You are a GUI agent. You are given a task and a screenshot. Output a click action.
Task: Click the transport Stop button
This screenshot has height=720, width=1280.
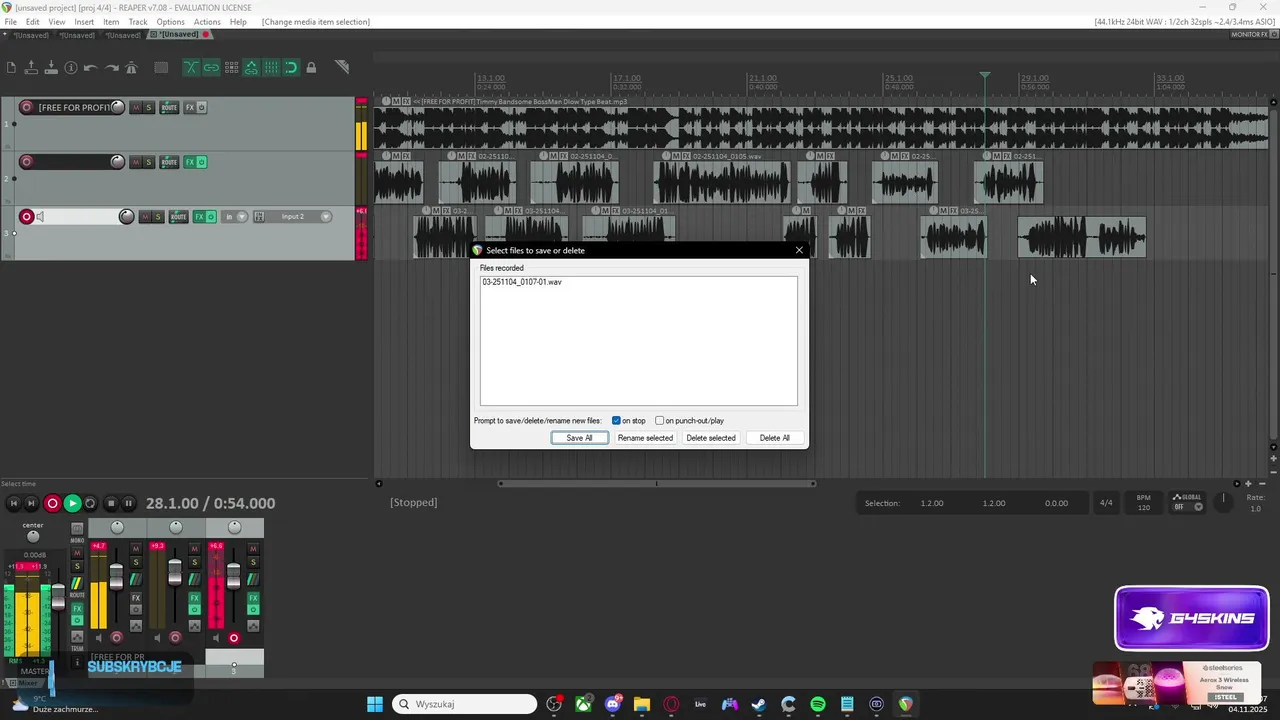[111, 504]
